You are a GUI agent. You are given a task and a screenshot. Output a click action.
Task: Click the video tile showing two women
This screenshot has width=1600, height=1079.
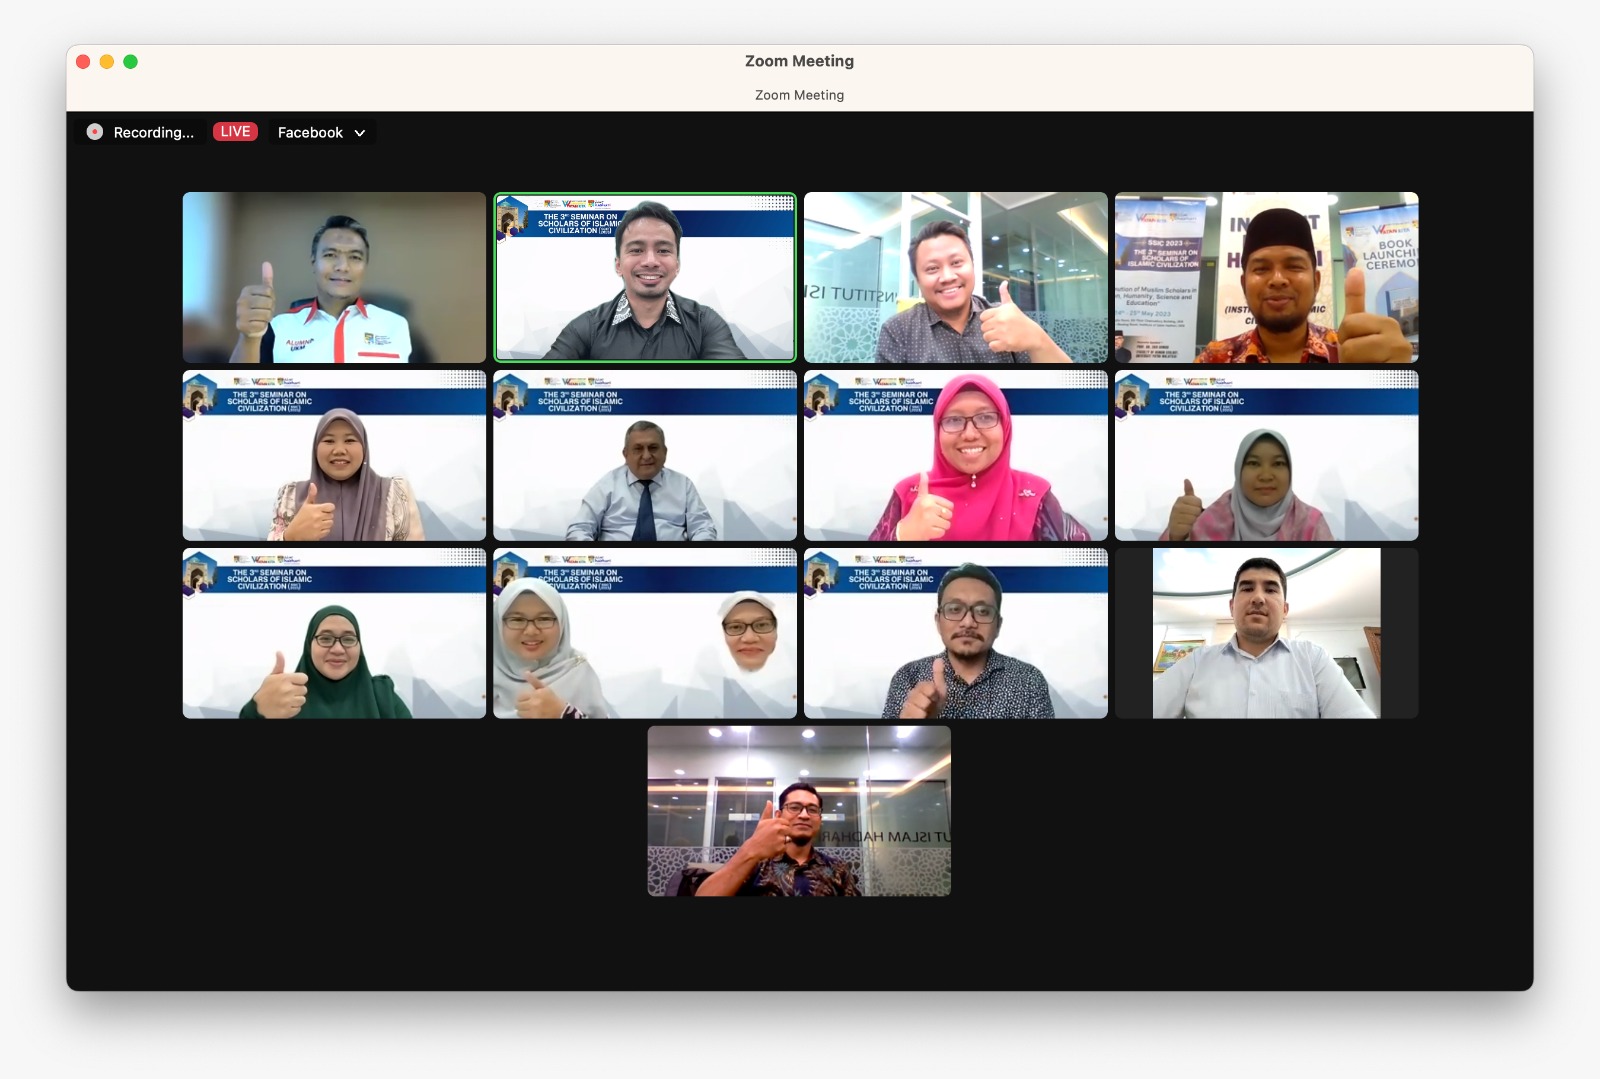tap(645, 633)
